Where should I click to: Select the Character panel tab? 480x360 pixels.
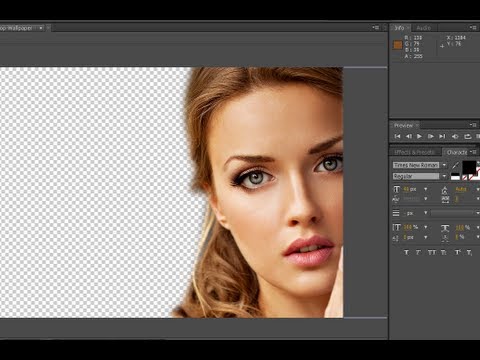[x=457, y=152]
